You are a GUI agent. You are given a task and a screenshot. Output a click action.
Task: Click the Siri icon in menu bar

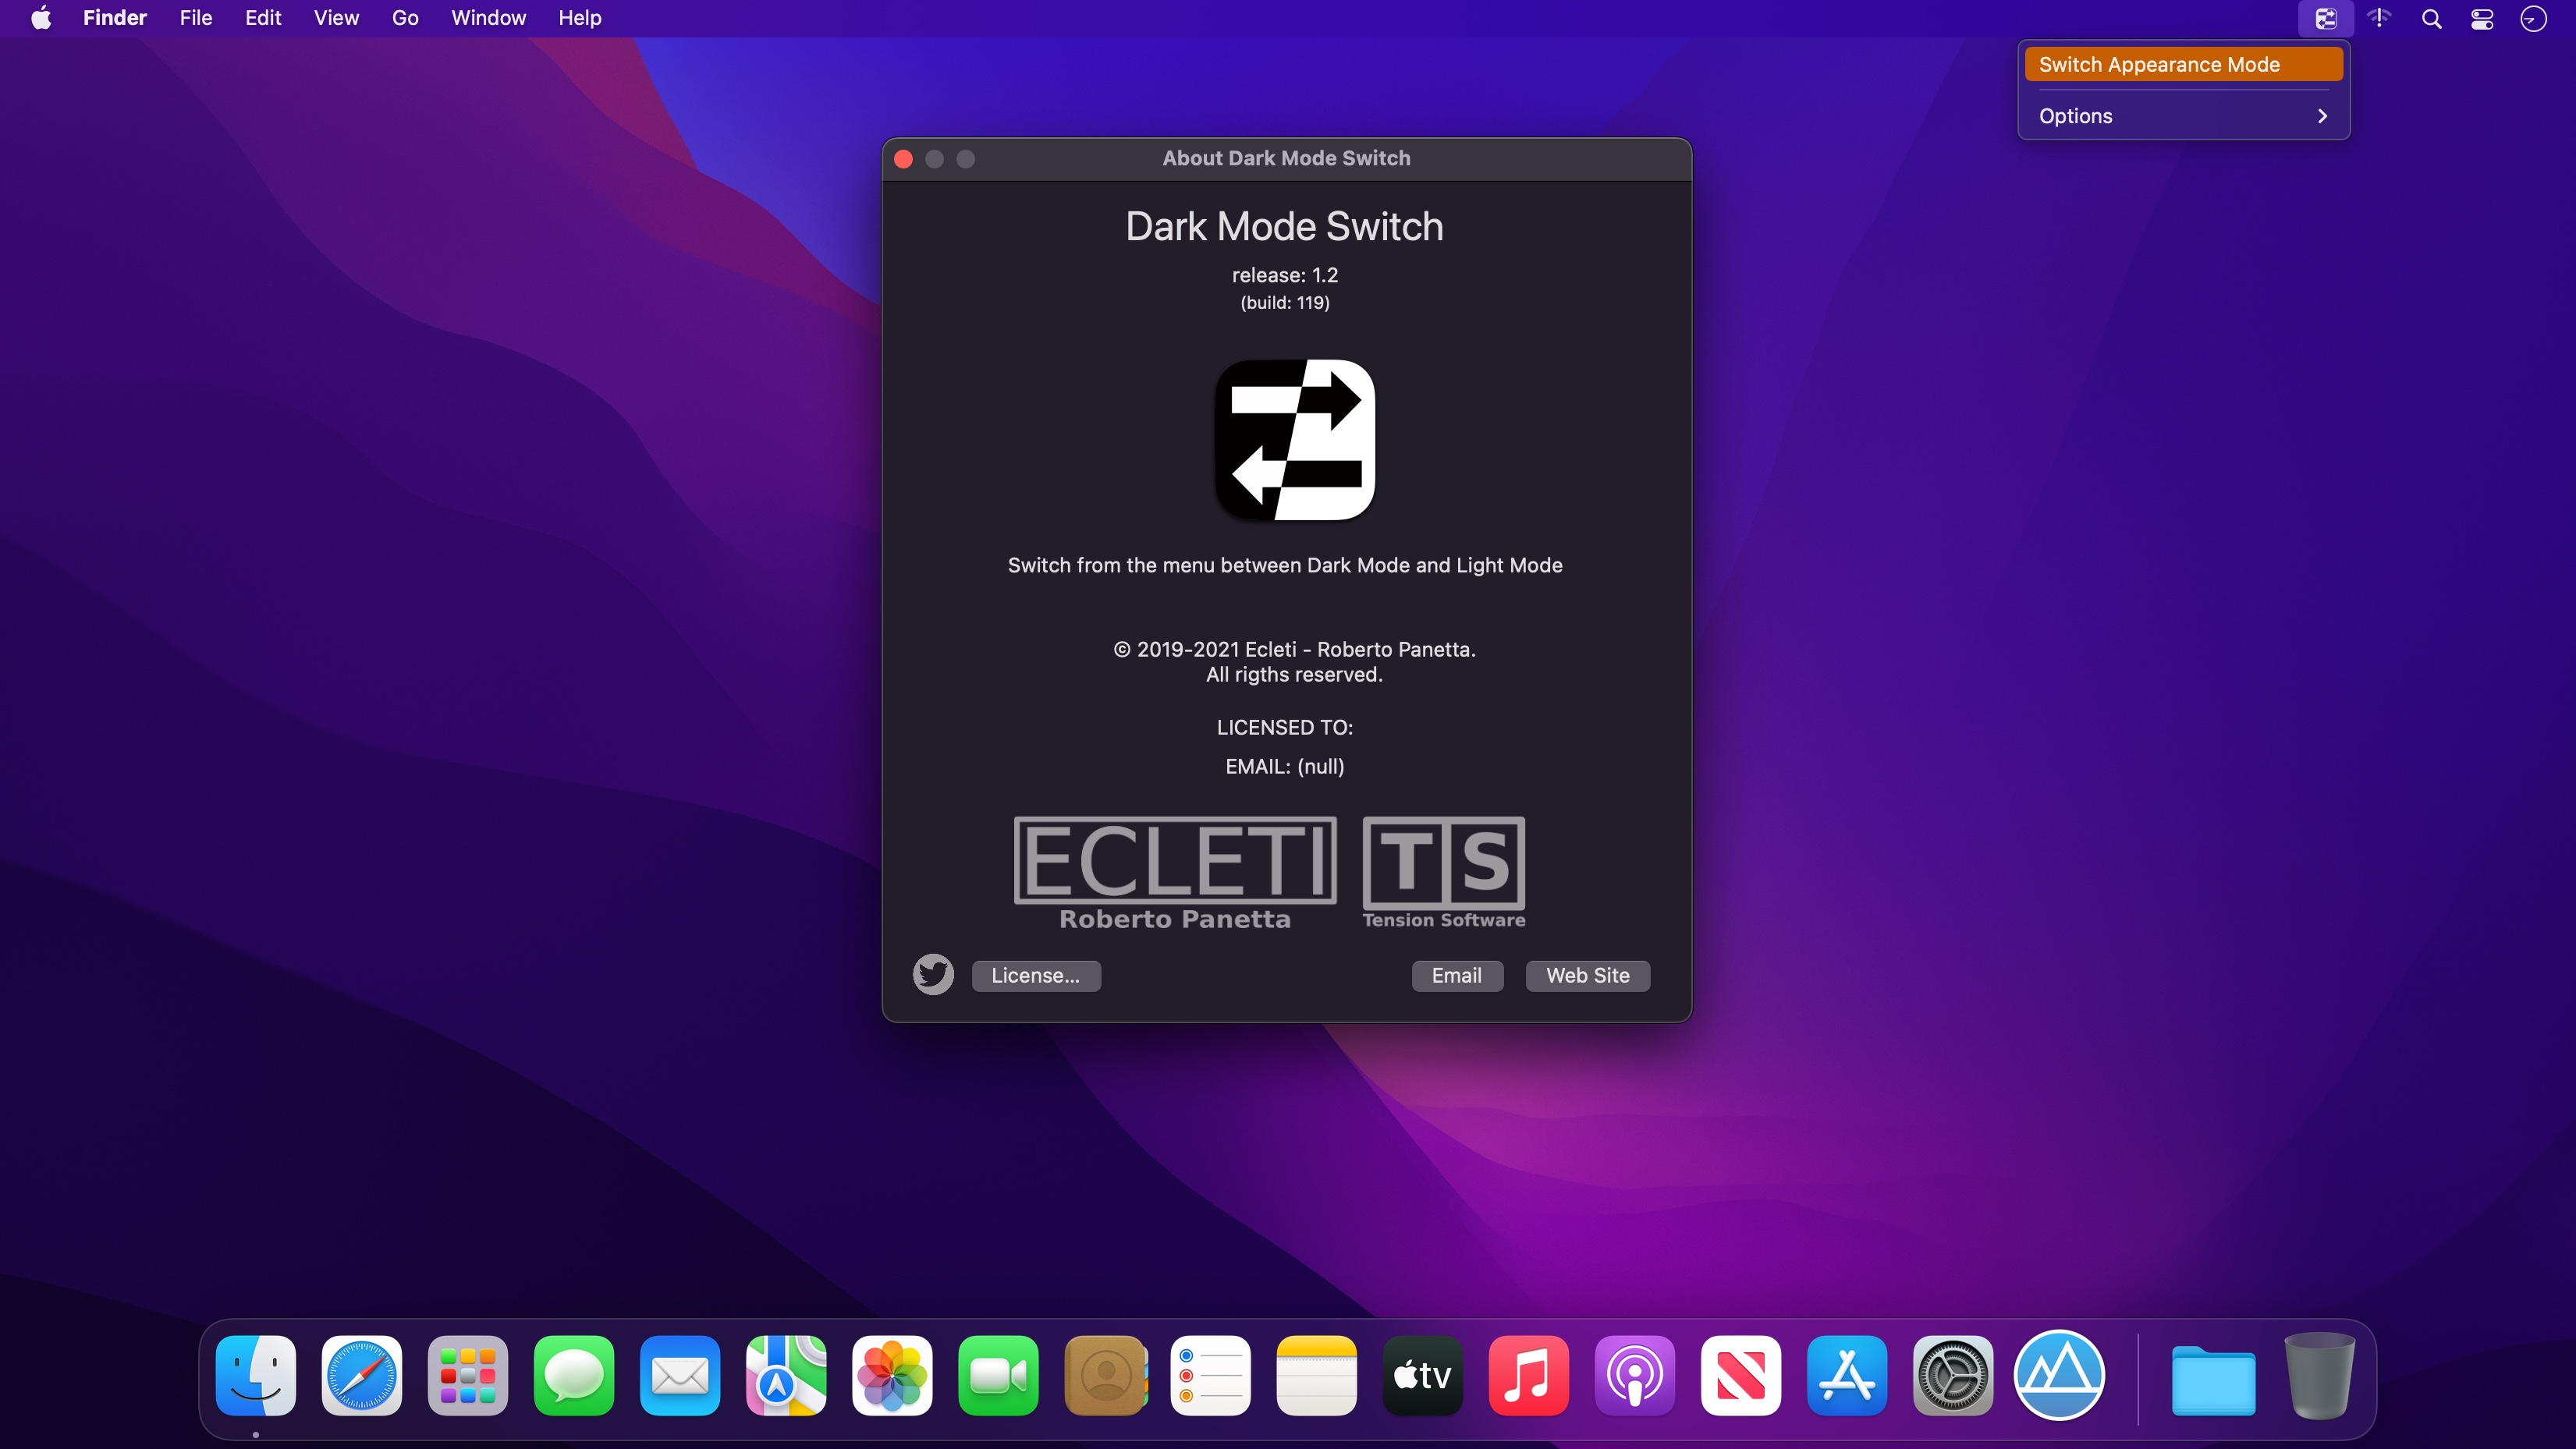point(2533,18)
